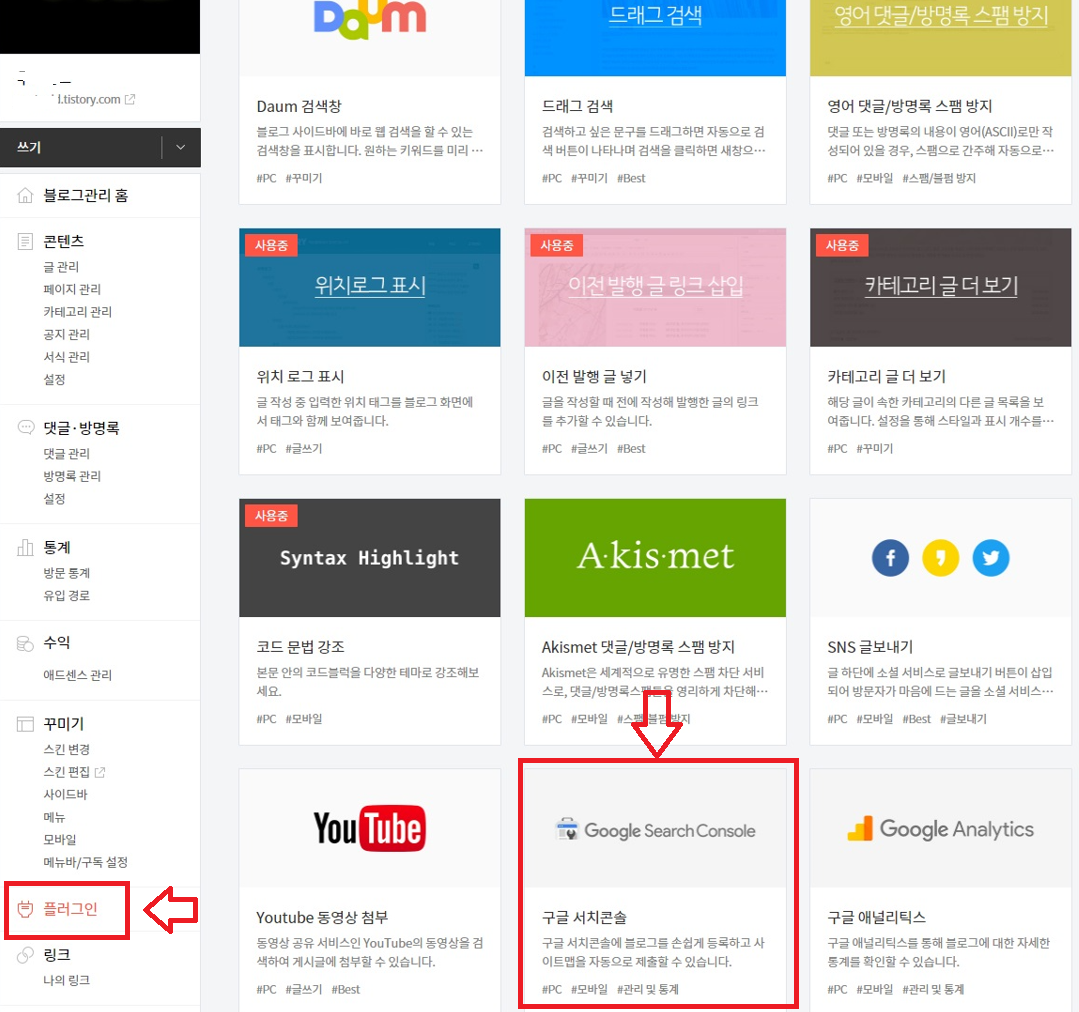Image resolution: width=1079 pixels, height=1012 pixels.
Task: Click the YouTube logo
Action: (x=370, y=828)
